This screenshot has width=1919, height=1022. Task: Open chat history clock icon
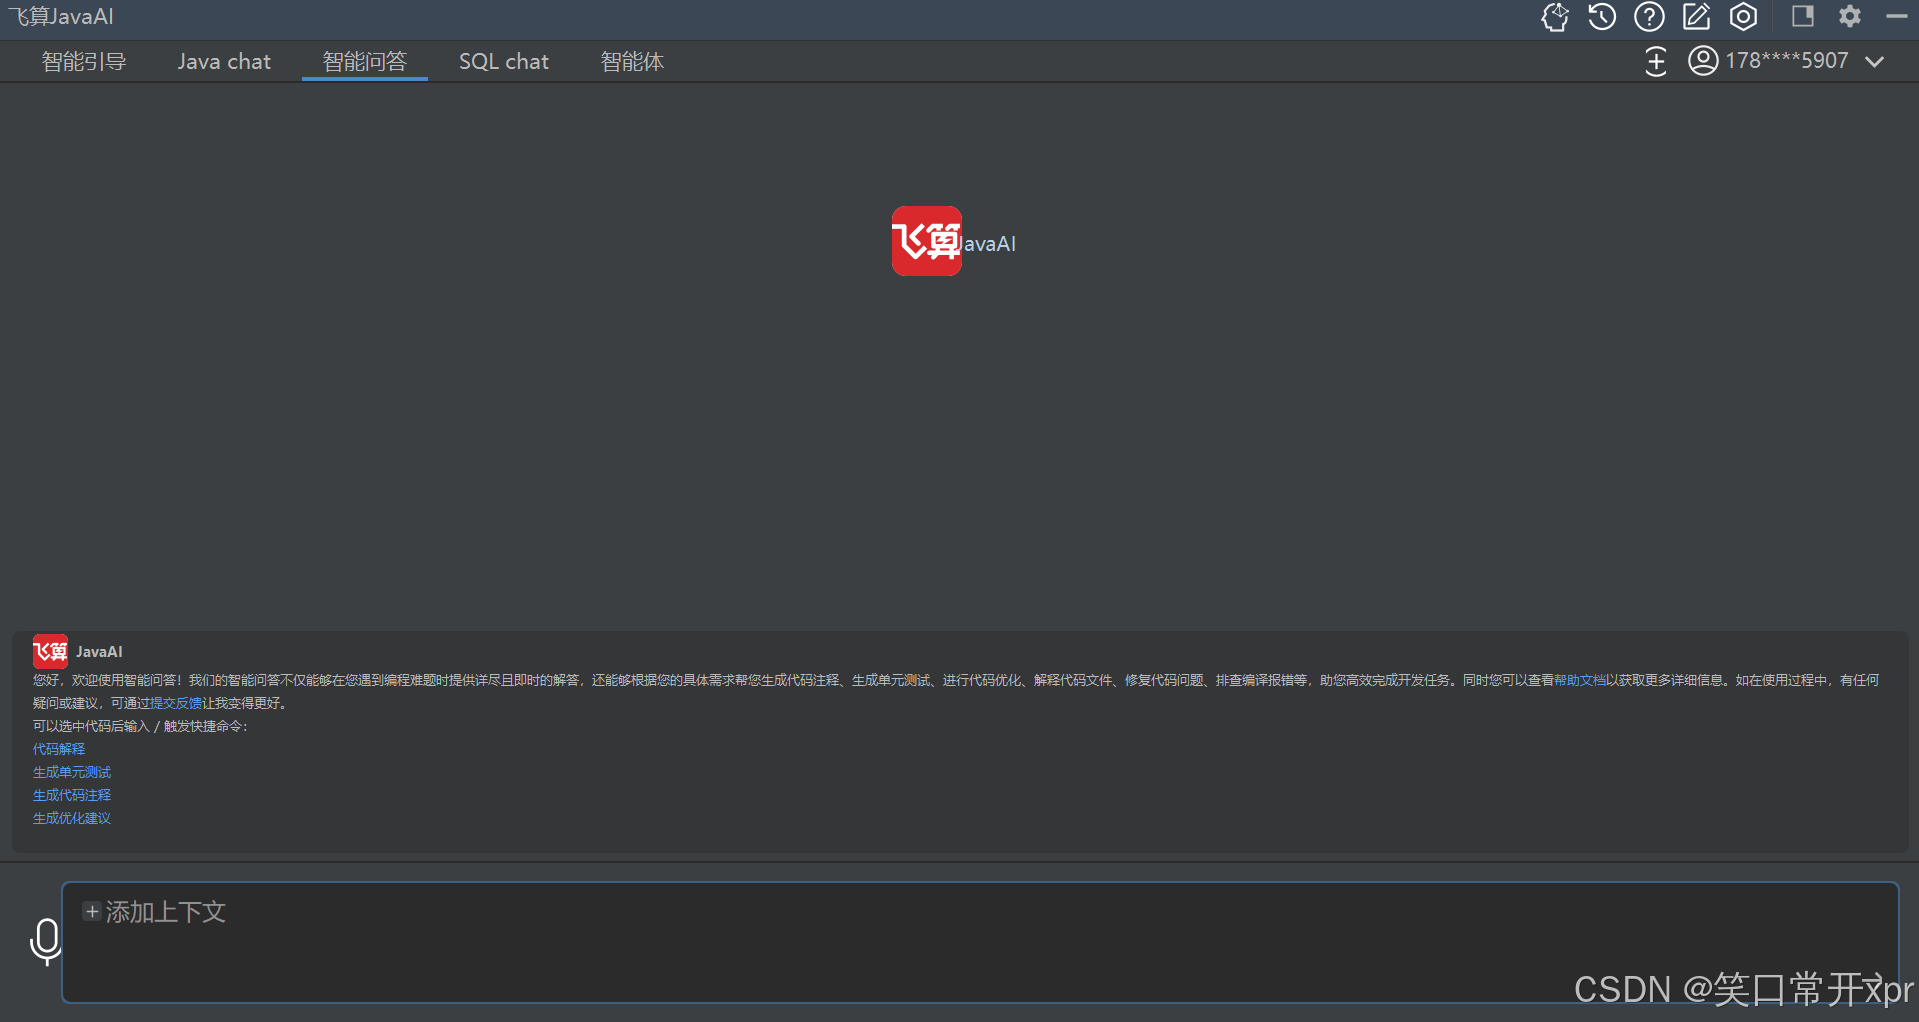1602,17
